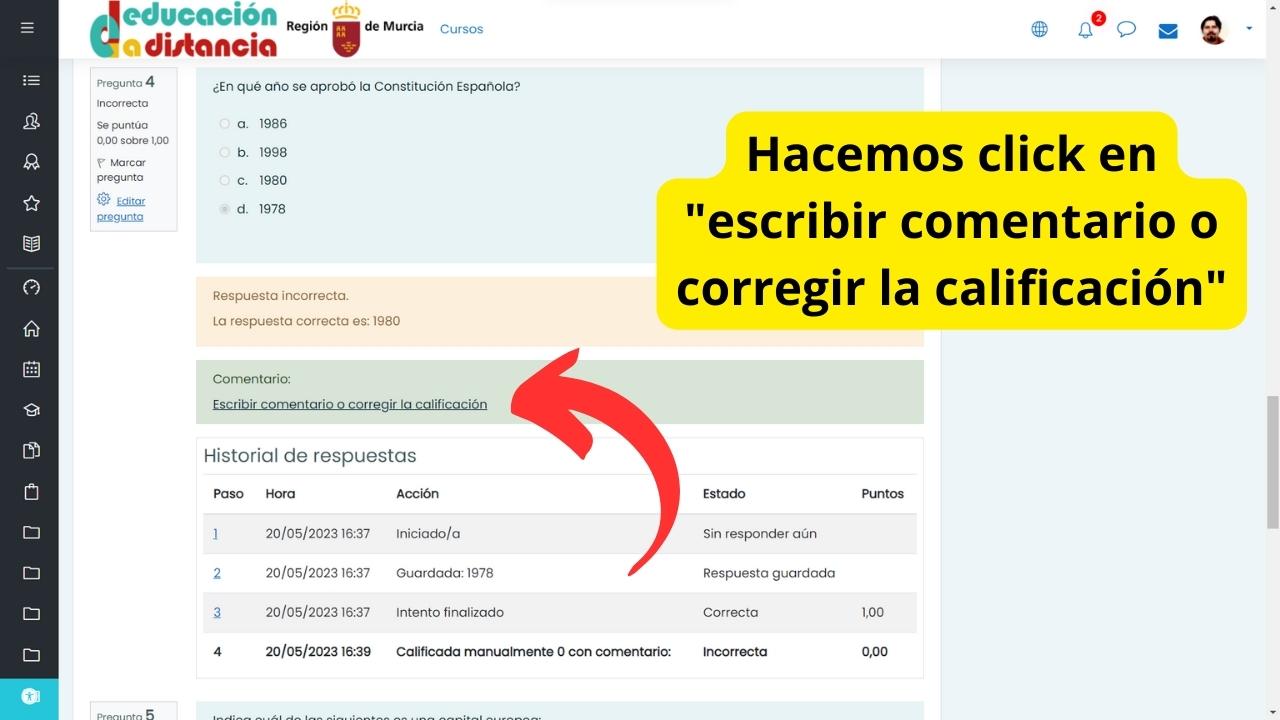
Task: Click the 'Sin responder aún' status cell
Action: point(760,534)
